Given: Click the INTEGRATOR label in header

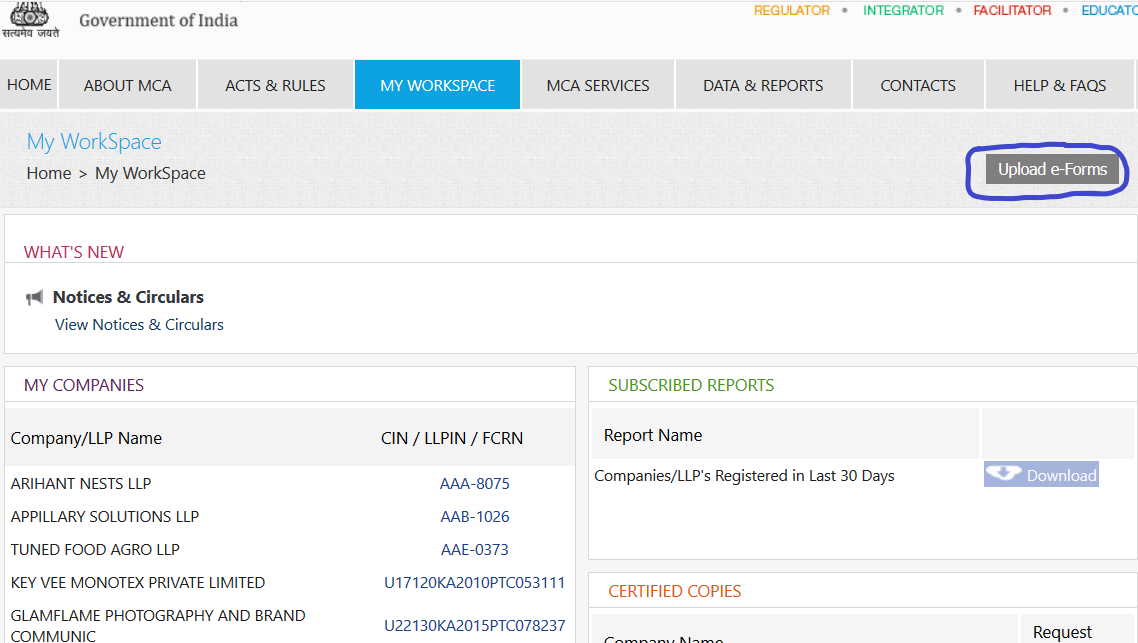Looking at the screenshot, I should click(903, 10).
